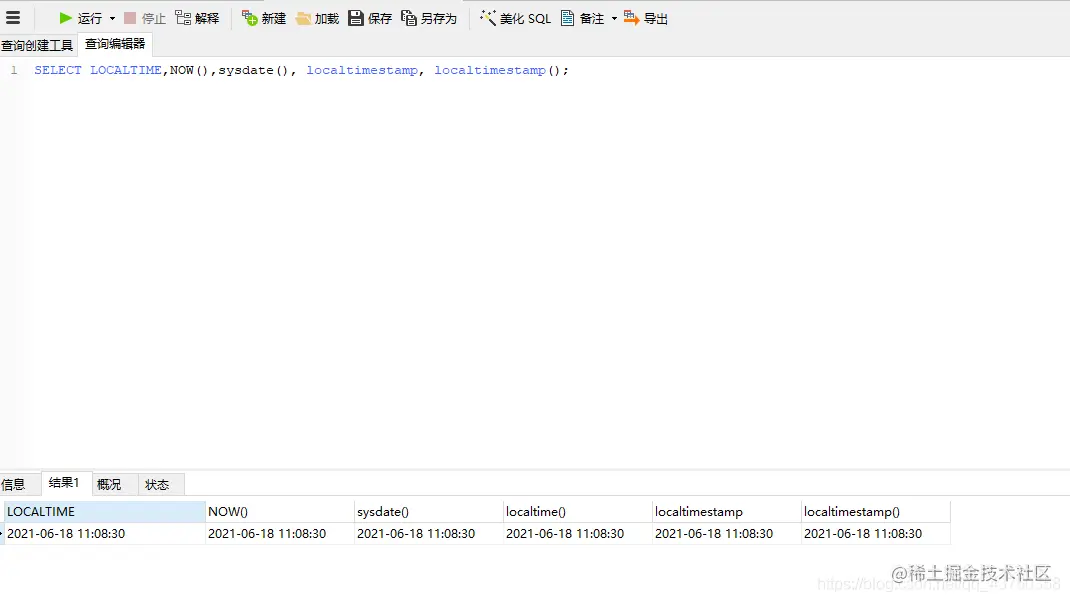Switch to Query Editor (查询编辑器) tab
Screen dimensions: 1070x602
point(115,44)
